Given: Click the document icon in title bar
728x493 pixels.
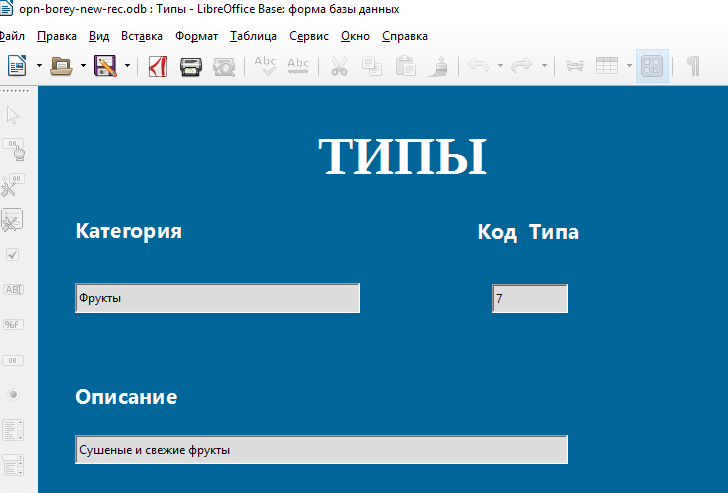Looking at the screenshot, I should click(6, 8).
